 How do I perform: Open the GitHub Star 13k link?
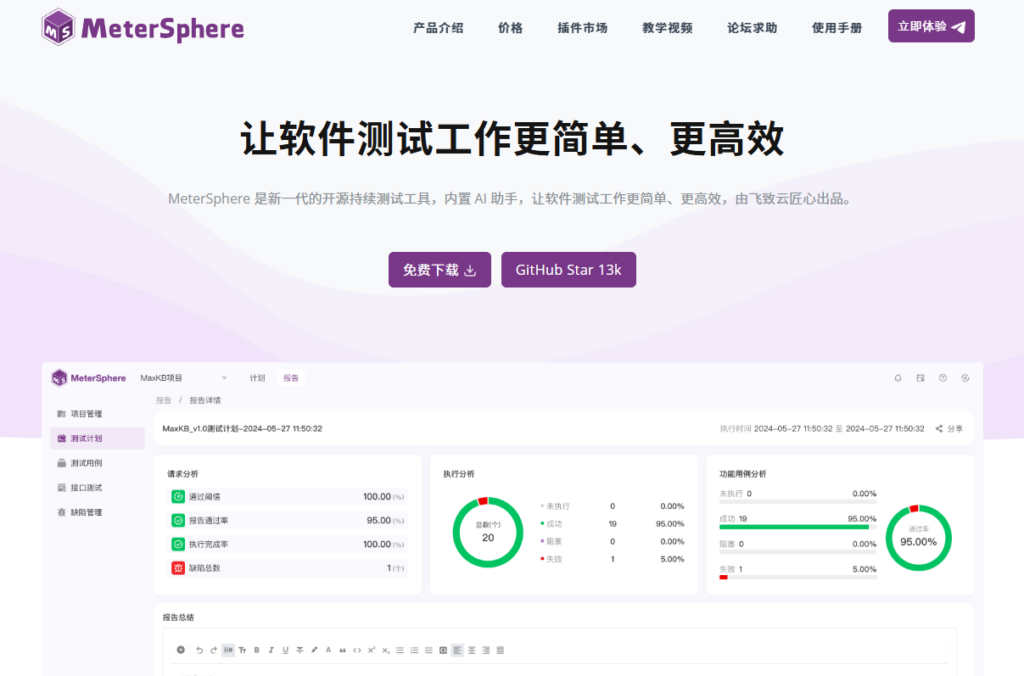[x=568, y=269]
